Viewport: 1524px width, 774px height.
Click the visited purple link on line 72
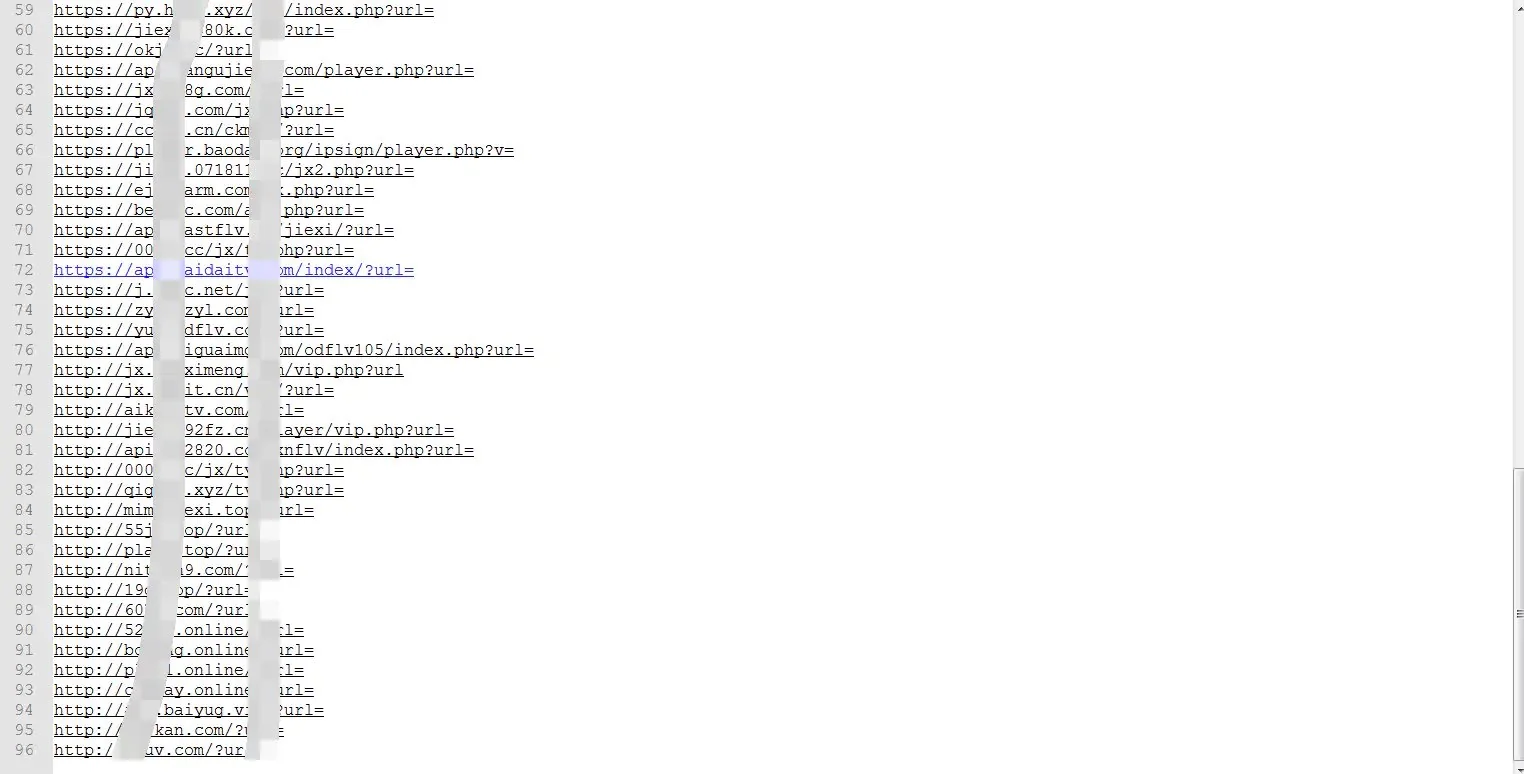tap(234, 270)
